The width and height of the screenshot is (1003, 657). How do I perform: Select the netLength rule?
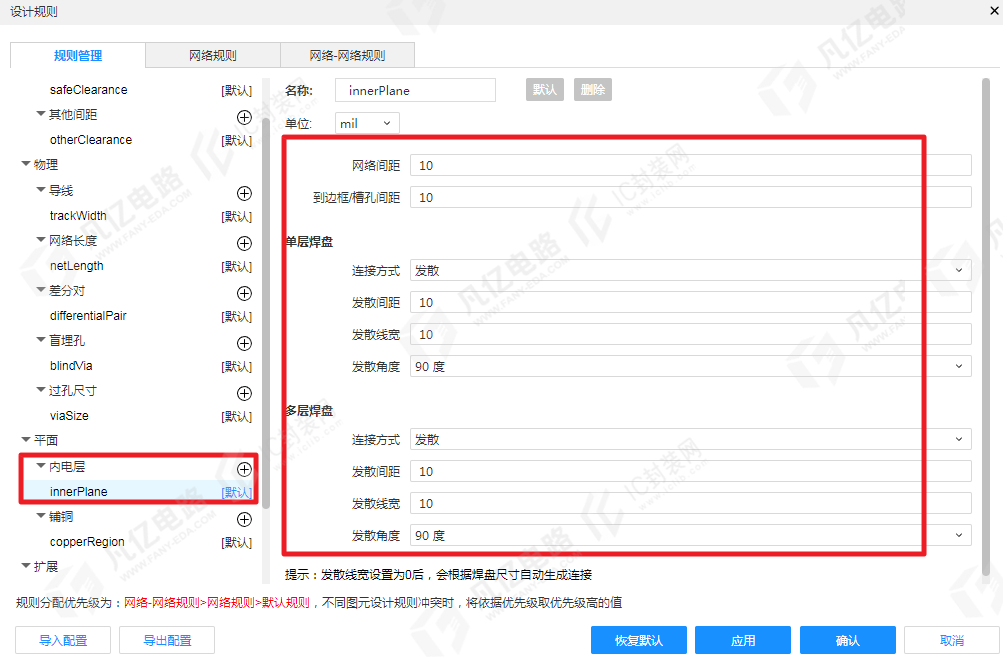tap(77, 265)
